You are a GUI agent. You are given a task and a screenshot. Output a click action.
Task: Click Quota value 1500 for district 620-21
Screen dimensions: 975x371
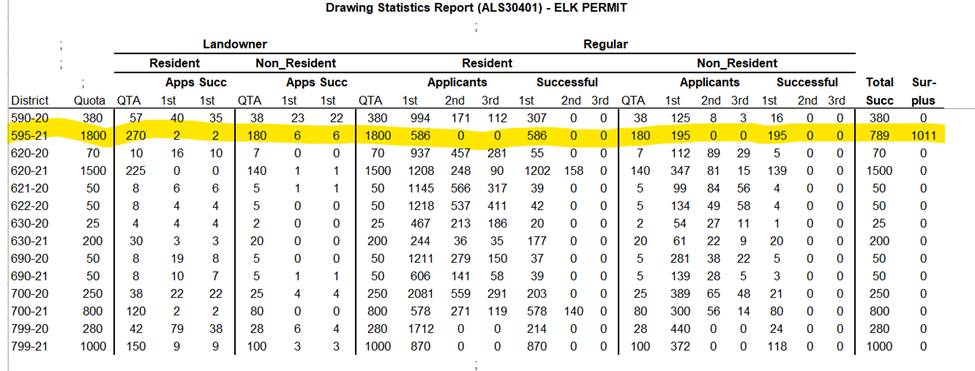pyautogui.click(x=94, y=170)
